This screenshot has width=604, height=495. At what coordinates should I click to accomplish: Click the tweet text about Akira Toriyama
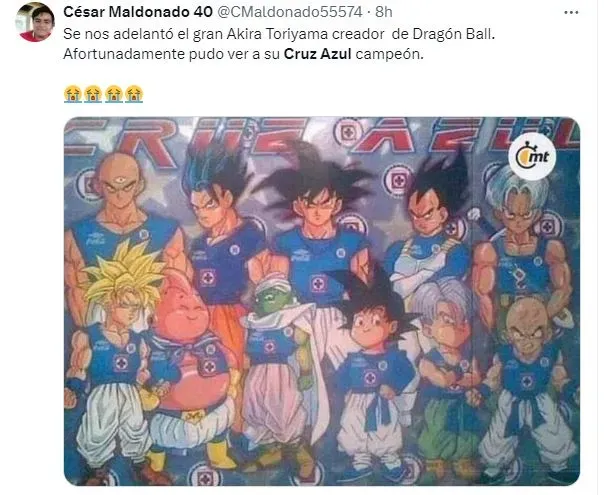(279, 44)
